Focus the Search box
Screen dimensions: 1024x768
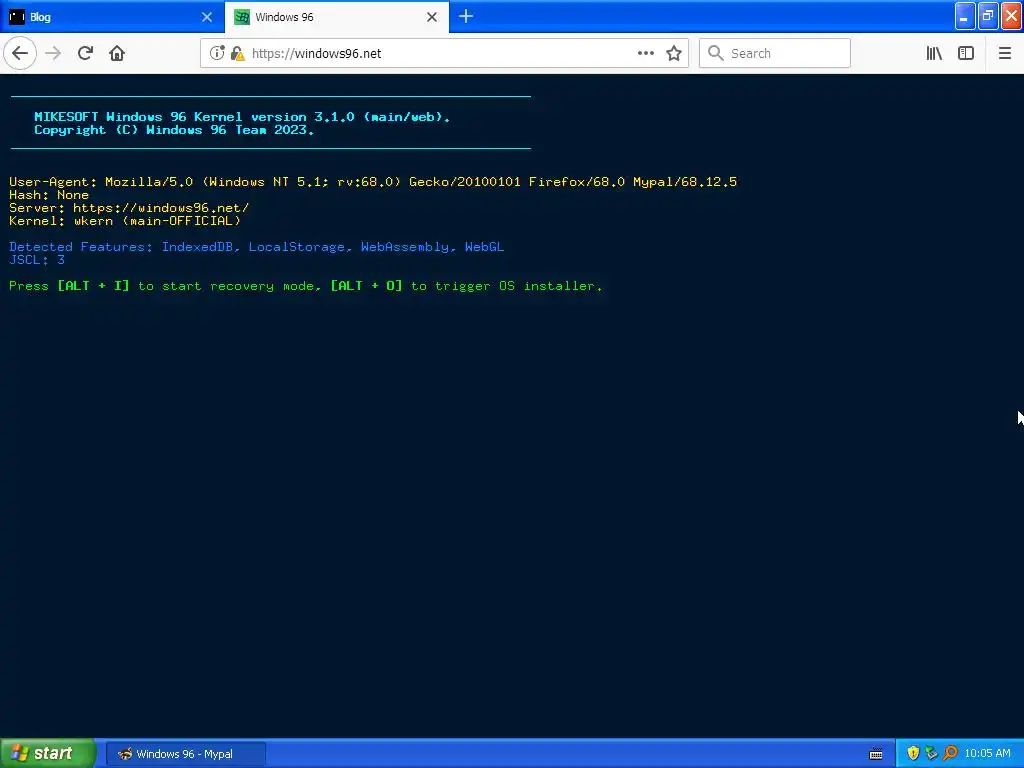point(775,53)
